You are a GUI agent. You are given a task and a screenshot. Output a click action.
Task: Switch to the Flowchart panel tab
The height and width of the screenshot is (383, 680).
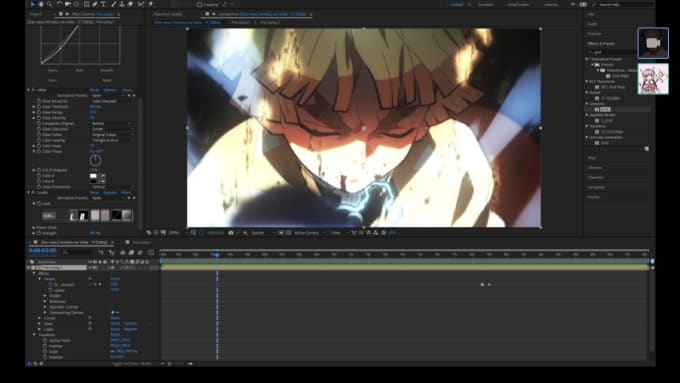168,14
